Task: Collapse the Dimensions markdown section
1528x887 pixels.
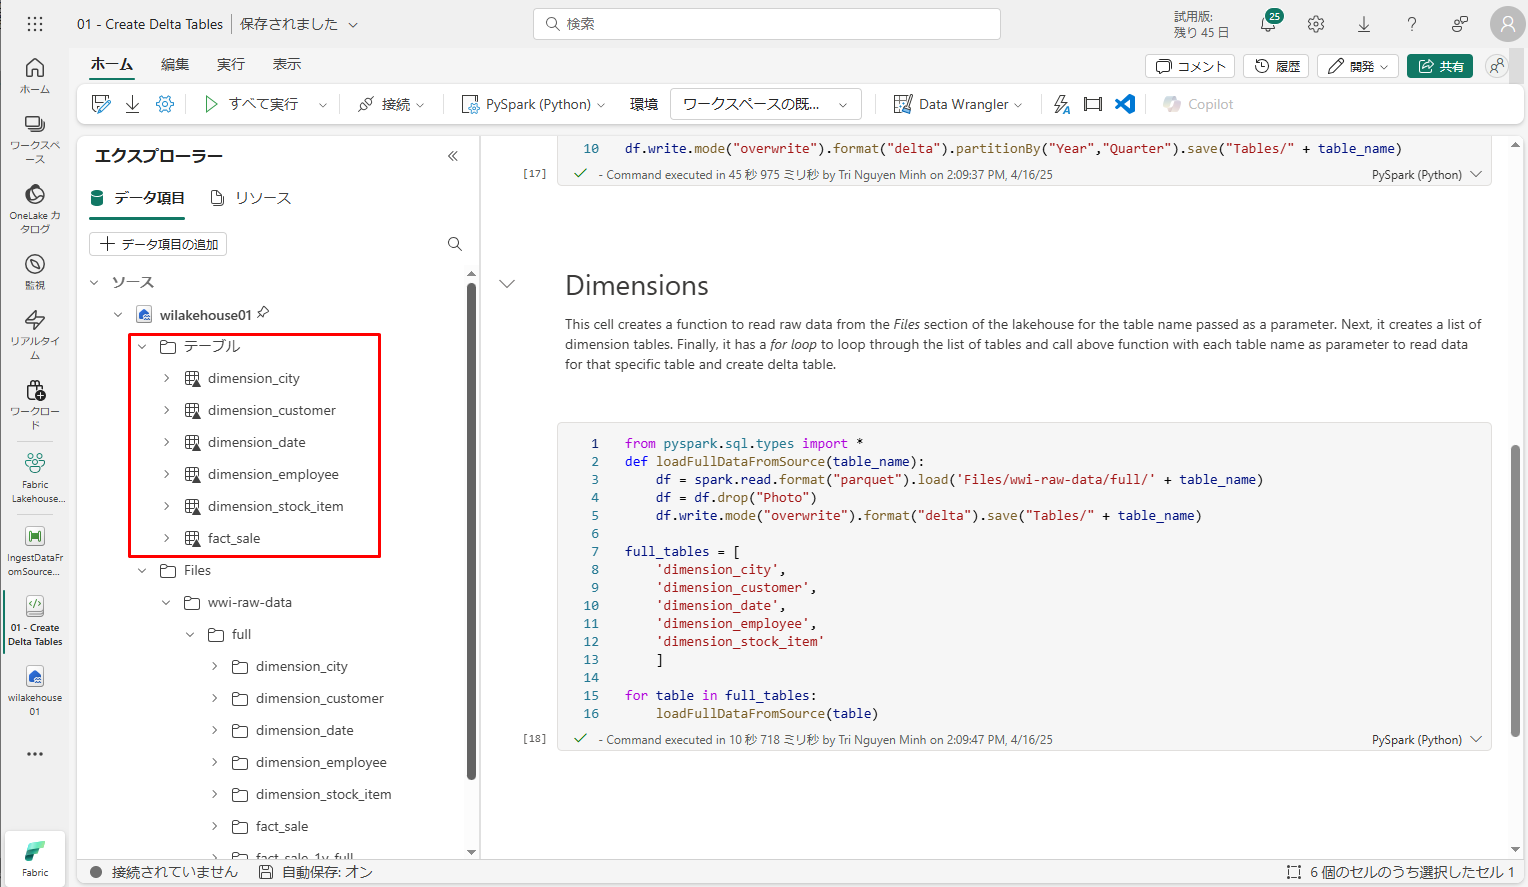Action: click(508, 284)
